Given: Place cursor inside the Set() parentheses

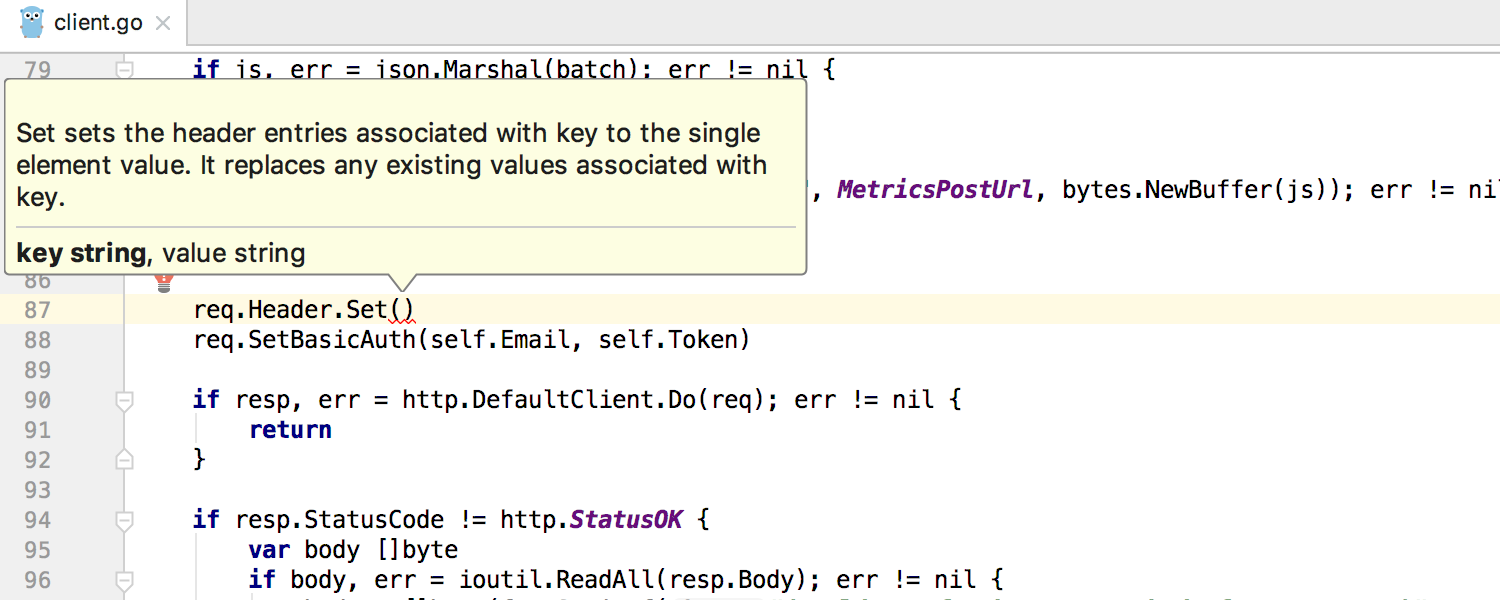Looking at the screenshot, I should pyautogui.click(x=401, y=310).
